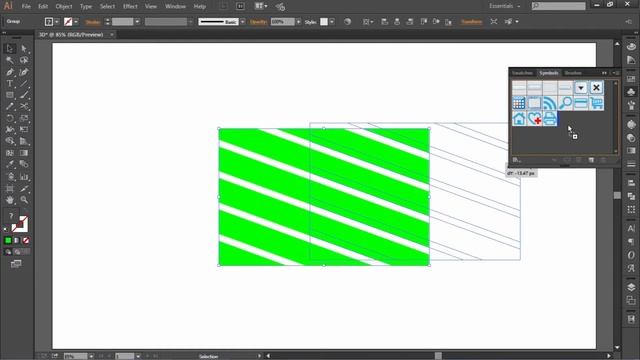Switch to the Swatches tab
Viewport: 640px width, 360px height.
click(x=522, y=73)
